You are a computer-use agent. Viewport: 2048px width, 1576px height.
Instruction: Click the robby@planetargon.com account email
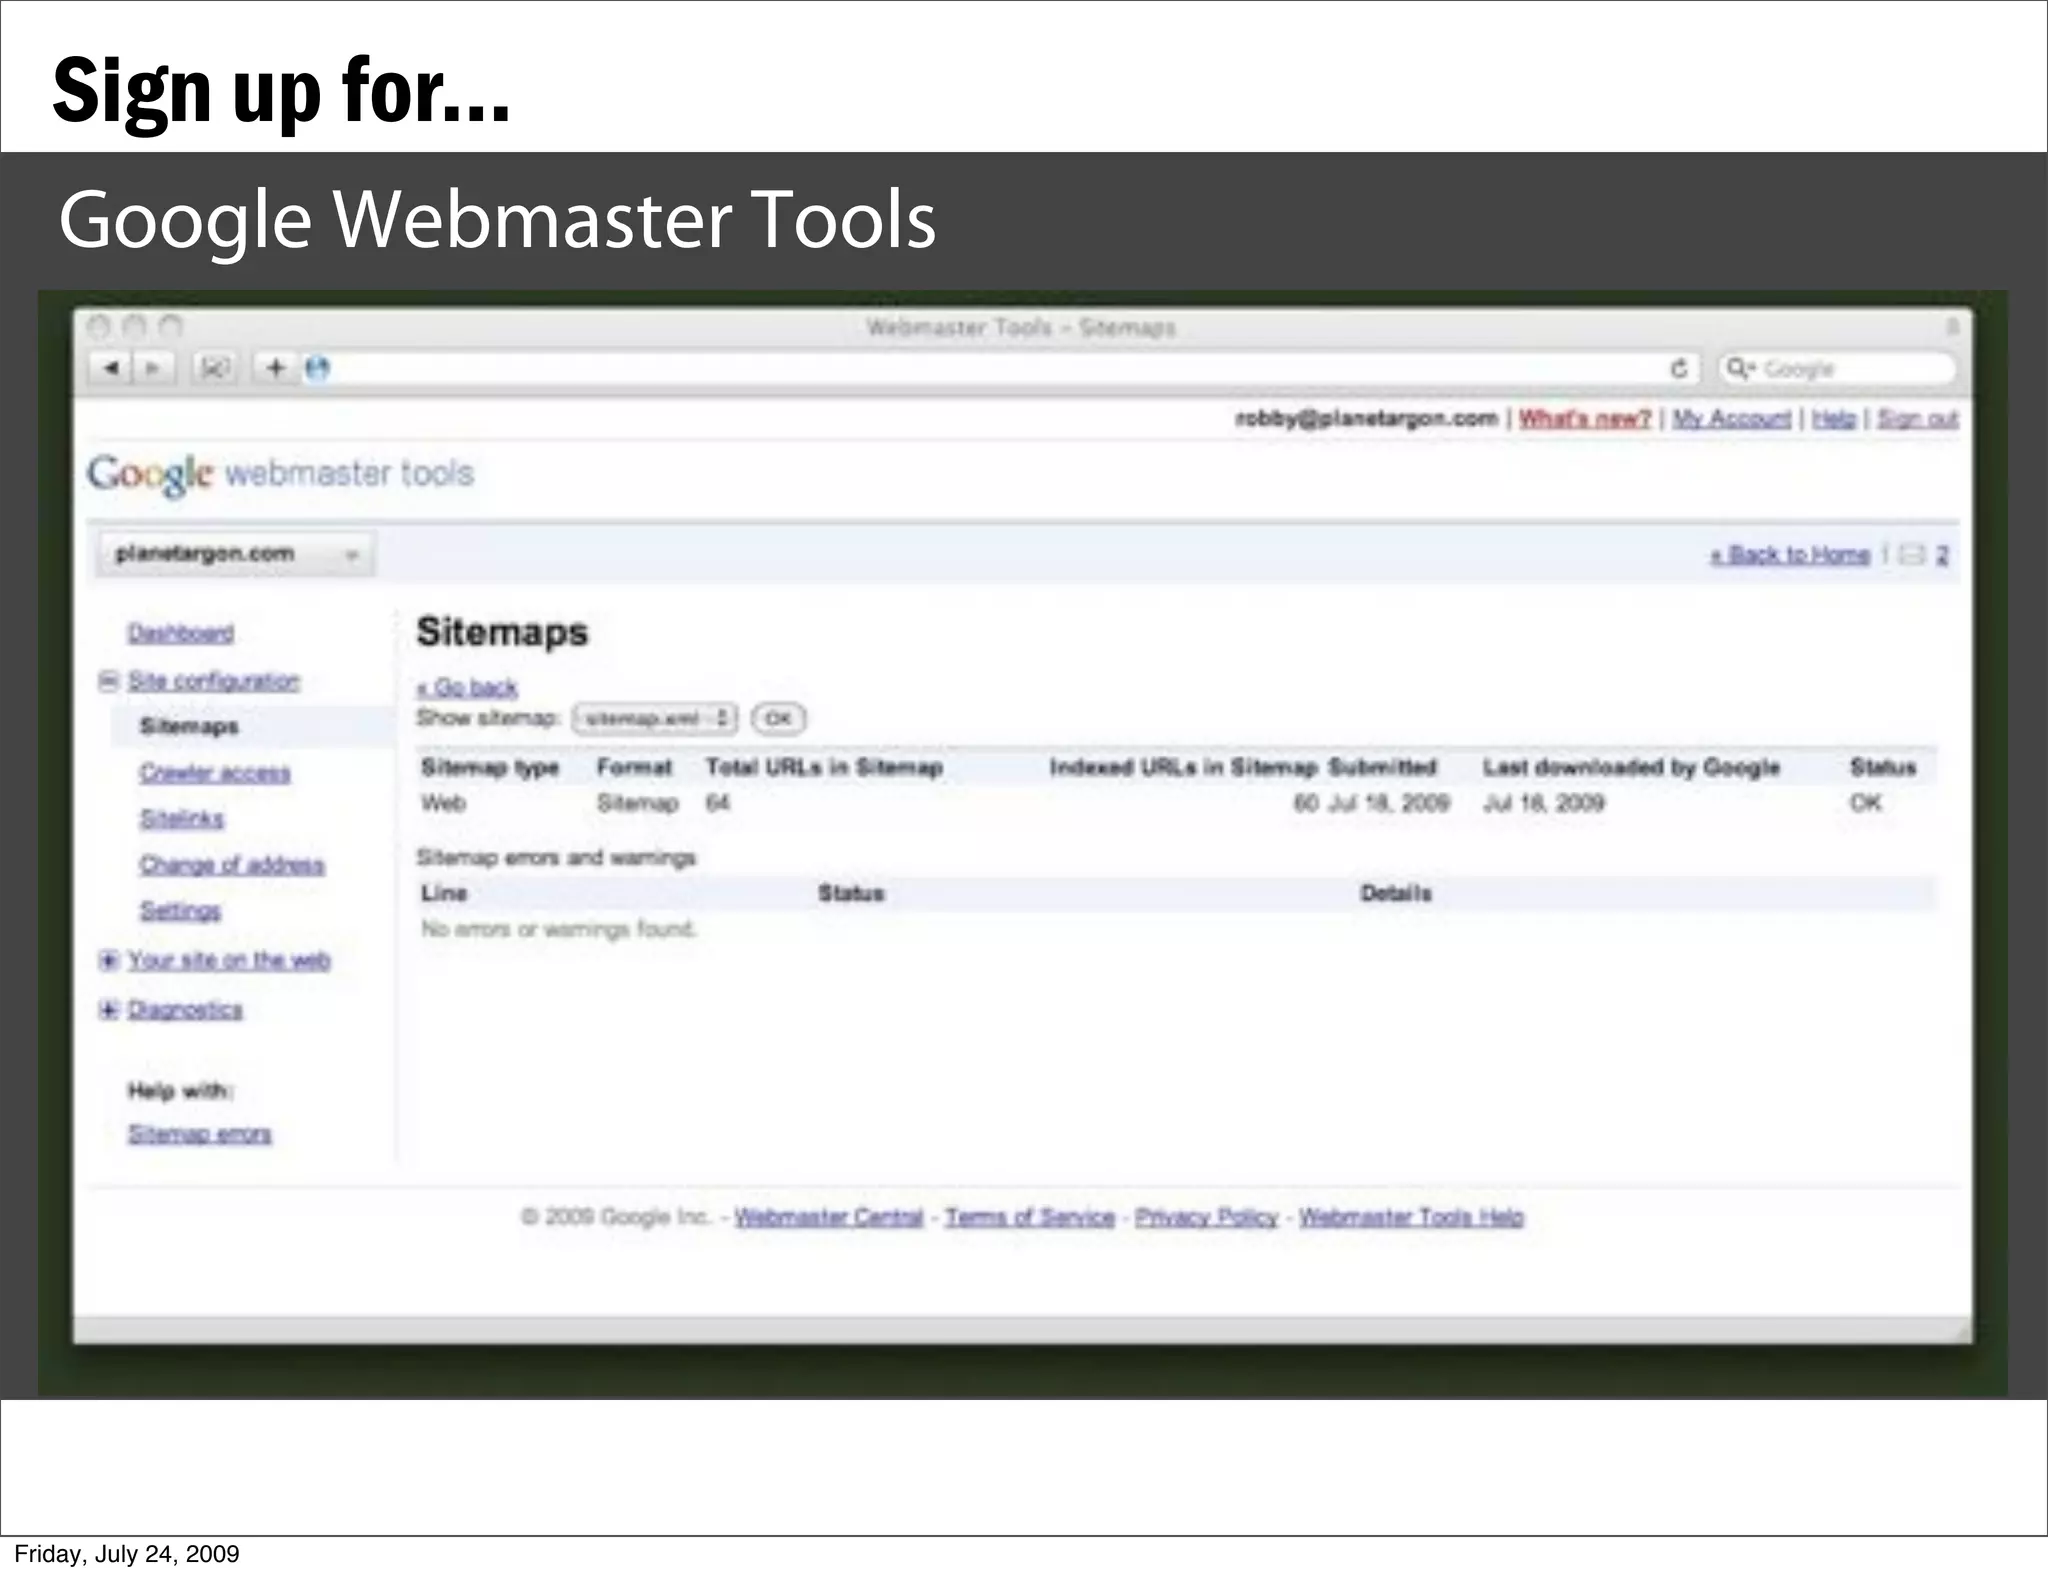click(1367, 418)
